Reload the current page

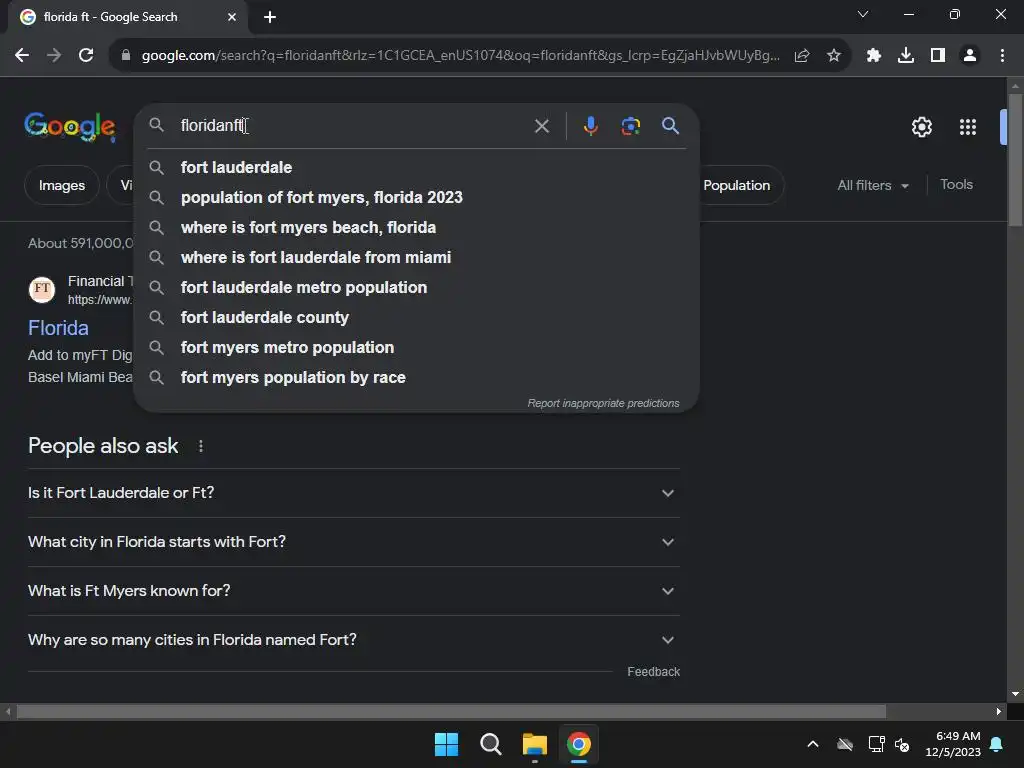pyautogui.click(x=86, y=56)
